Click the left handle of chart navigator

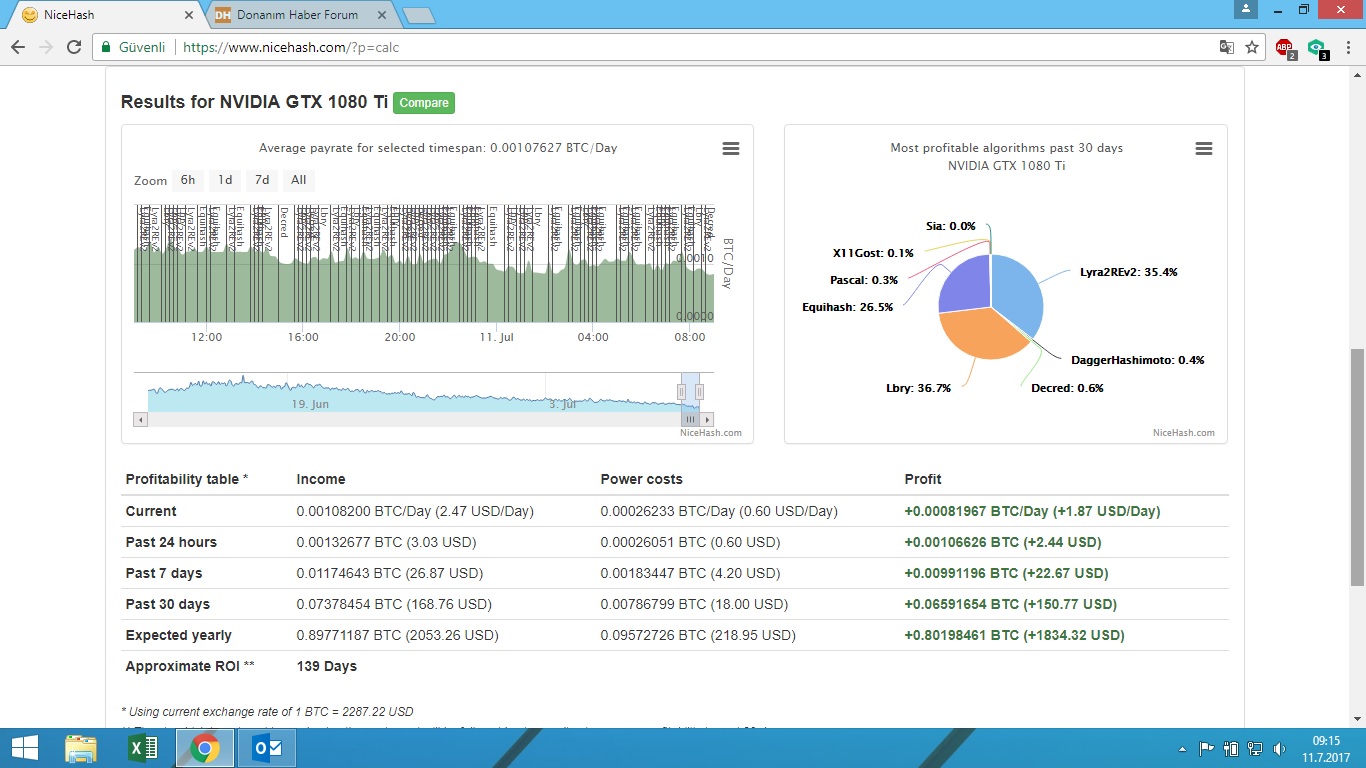pos(684,392)
